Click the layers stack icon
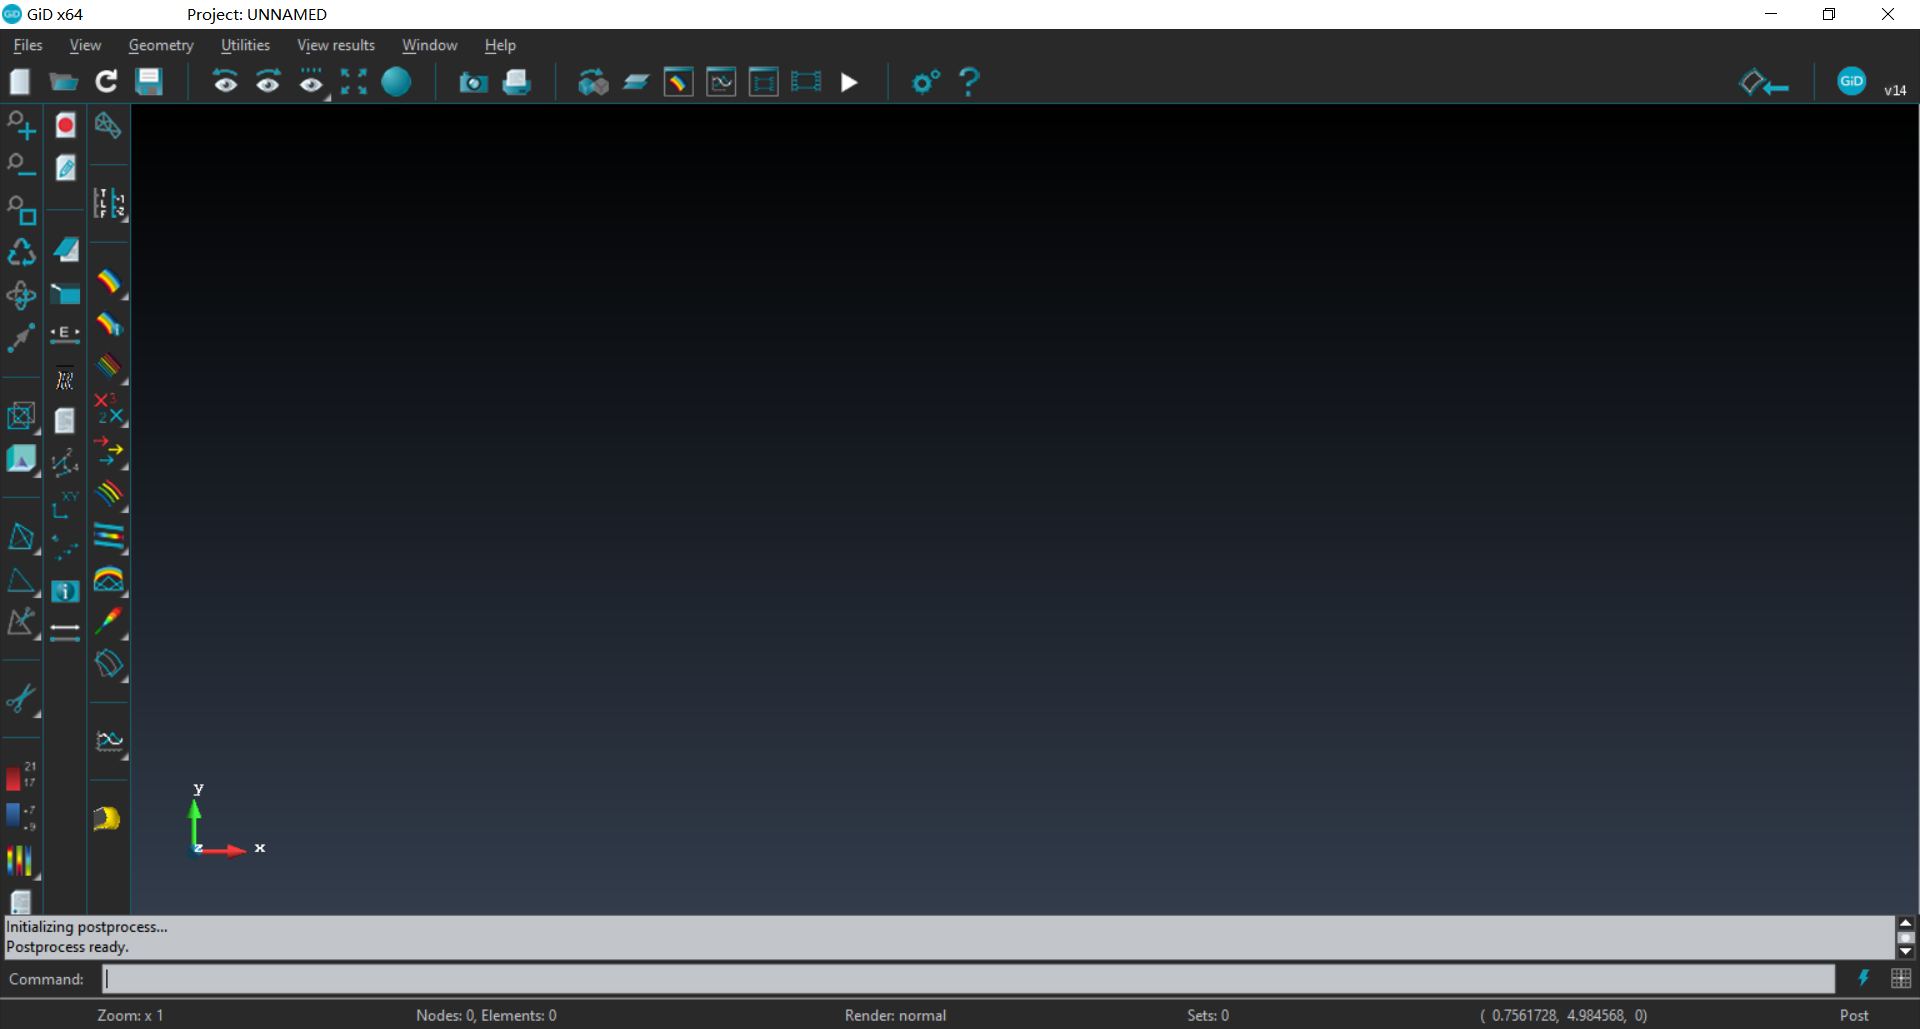 636,82
